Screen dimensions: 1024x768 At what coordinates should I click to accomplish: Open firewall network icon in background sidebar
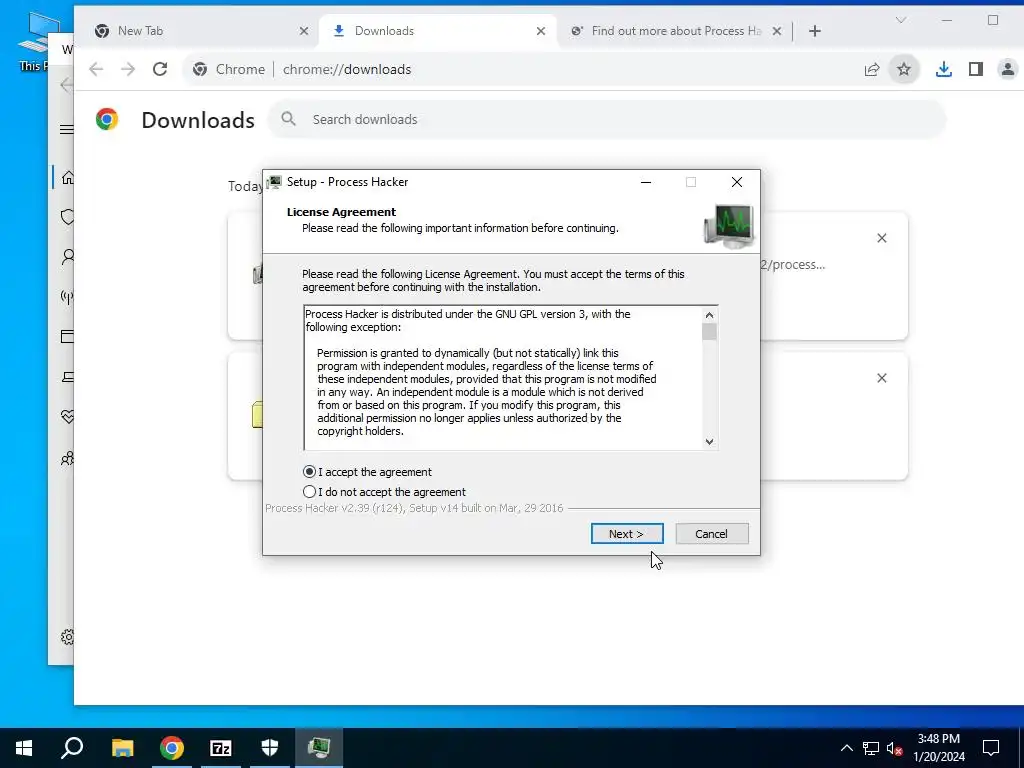point(67,297)
